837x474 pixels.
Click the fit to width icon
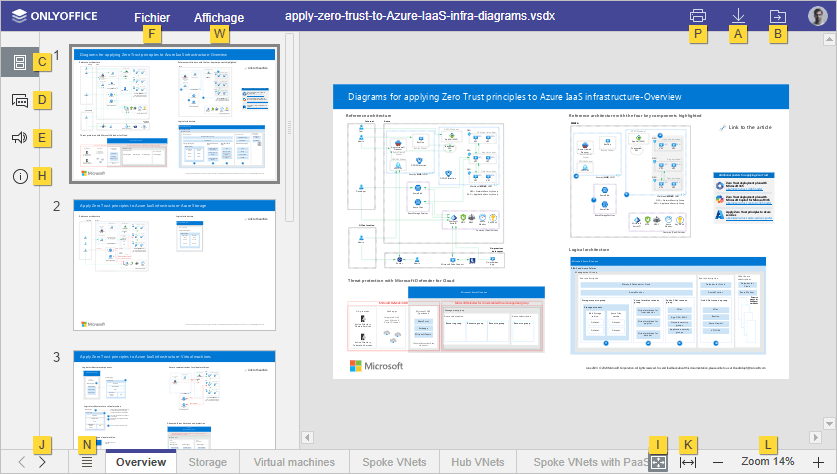click(x=688, y=463)
